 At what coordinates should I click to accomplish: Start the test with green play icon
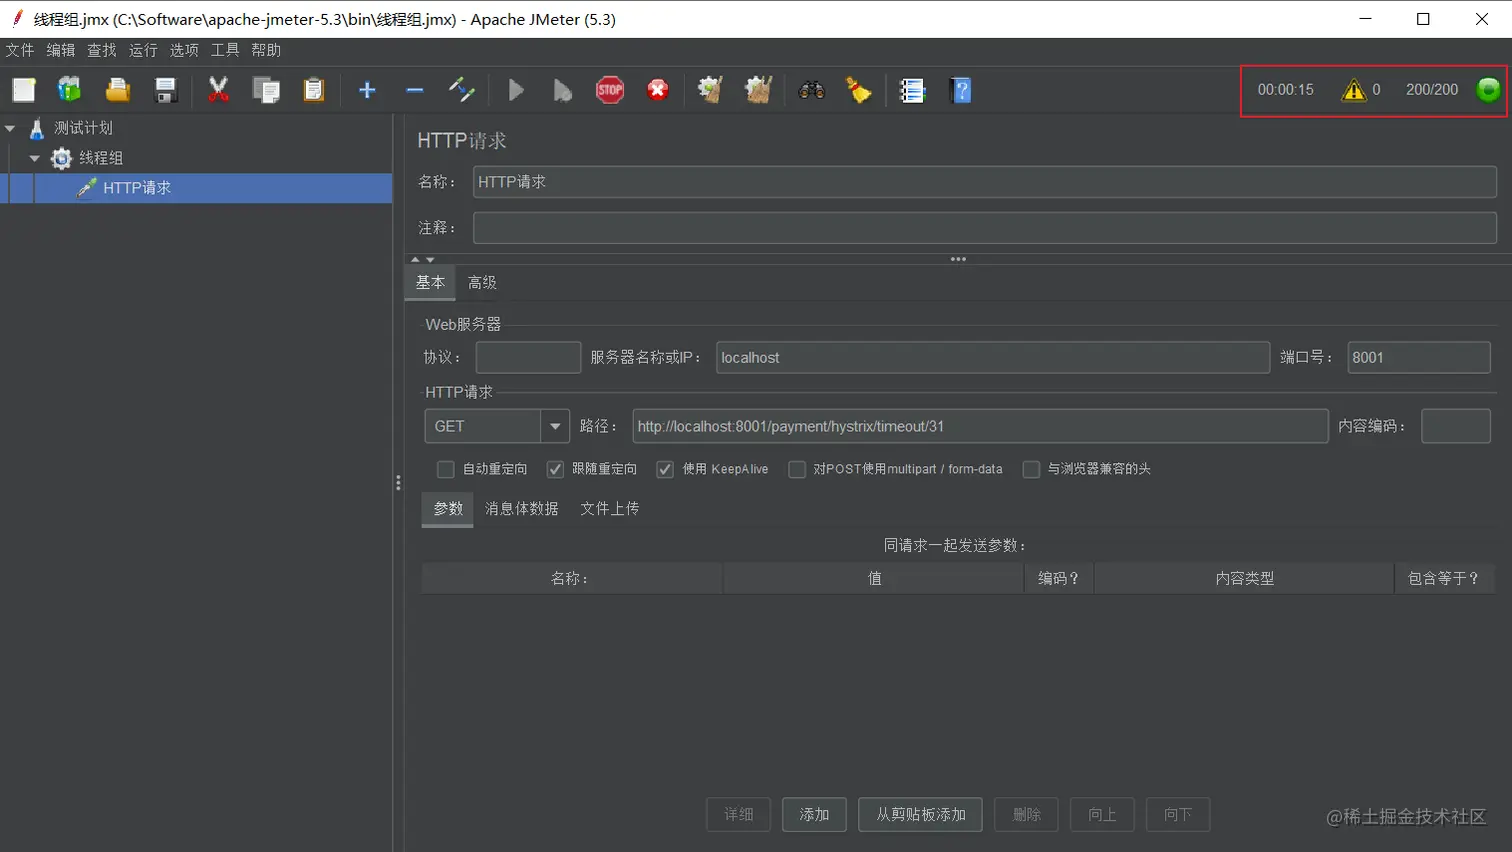[x=516, y=90]
